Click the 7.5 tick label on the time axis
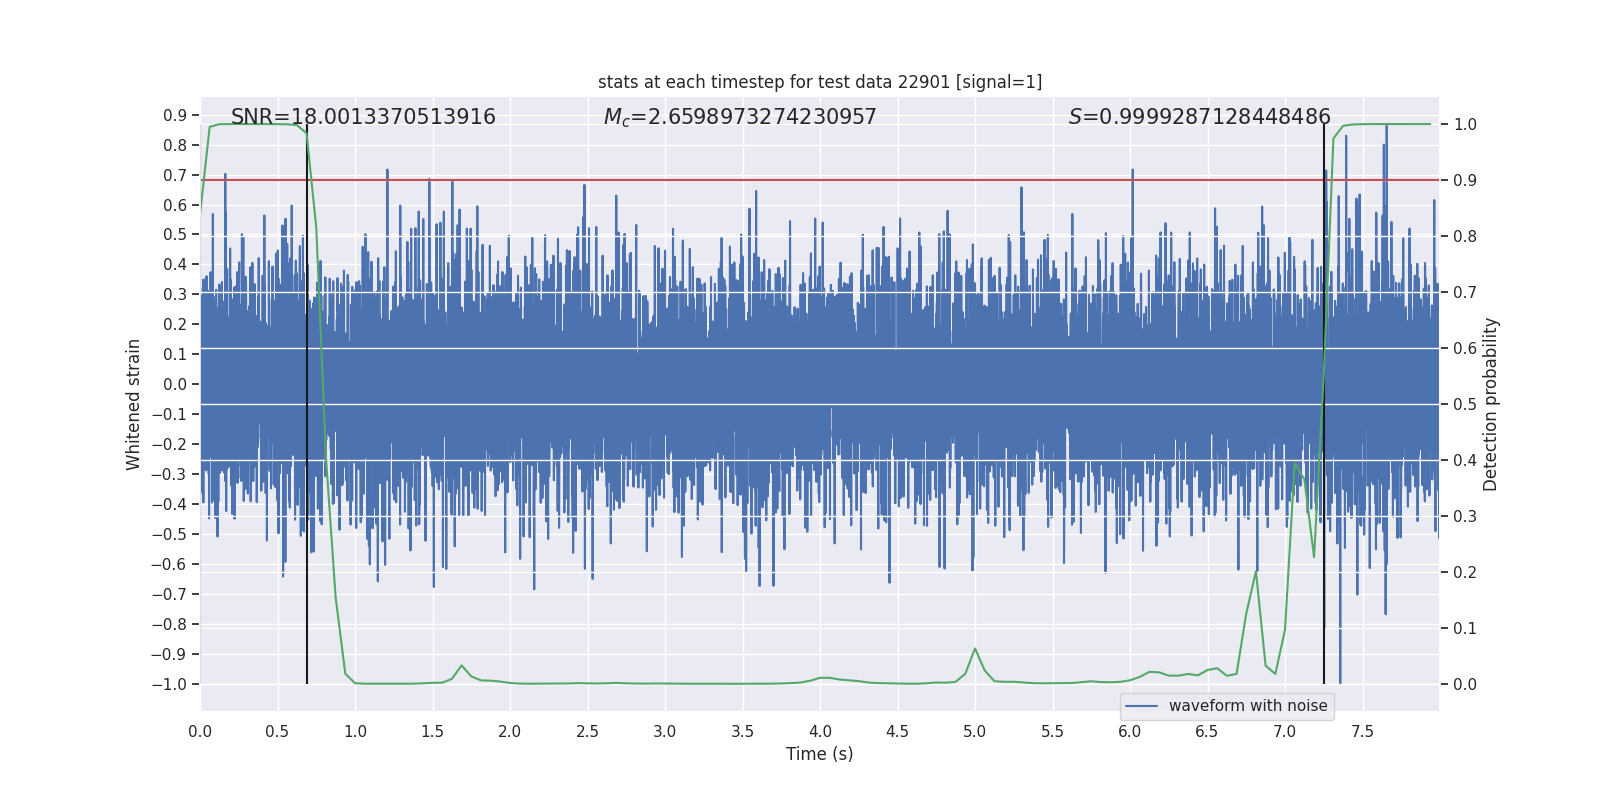Screen dimensions: 1600x800 [x=1362, y=731]
